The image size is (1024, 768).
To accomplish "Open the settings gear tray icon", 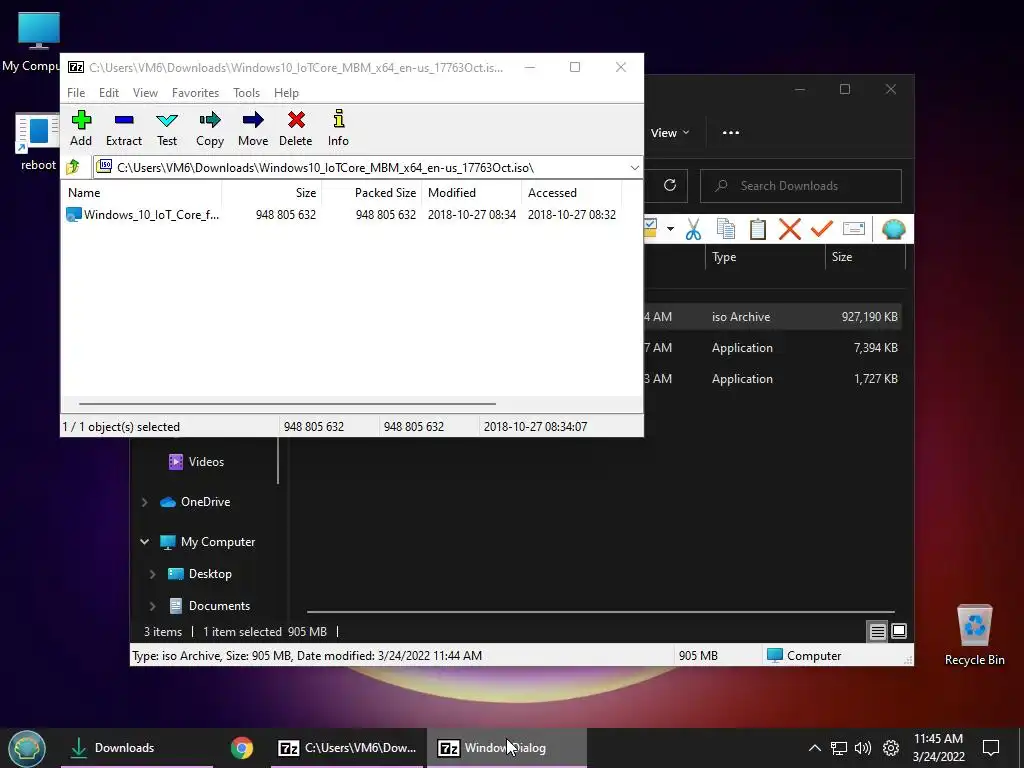I will (x=891, y=748).
